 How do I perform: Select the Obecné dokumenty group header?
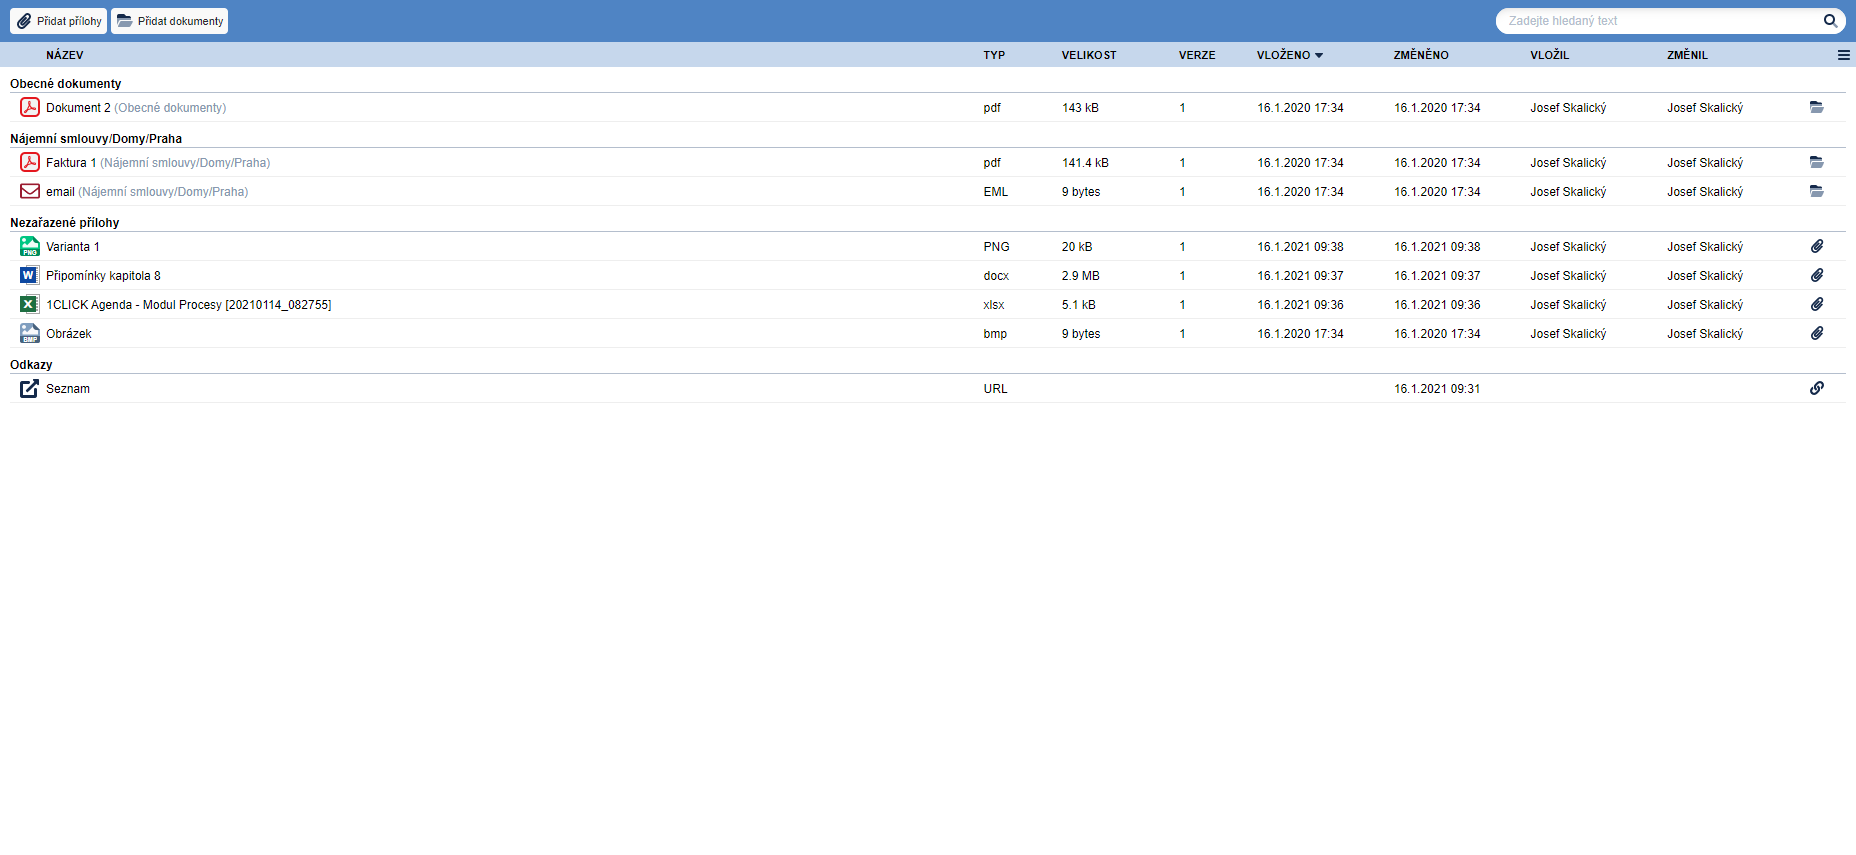coord(66,84)
